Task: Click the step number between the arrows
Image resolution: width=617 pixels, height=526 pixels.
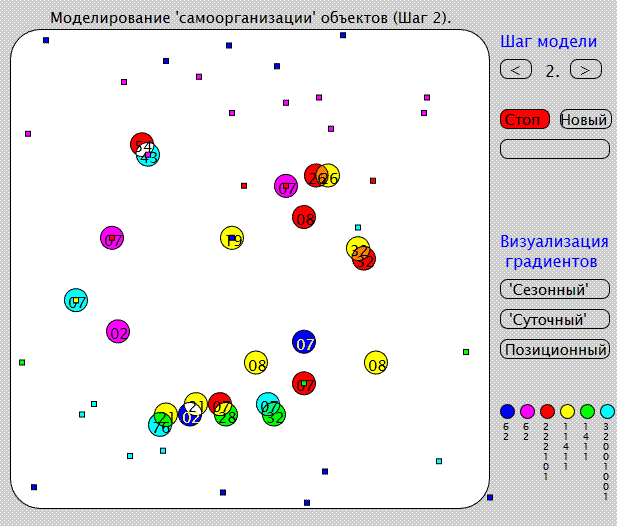Action: coord(551,70)
